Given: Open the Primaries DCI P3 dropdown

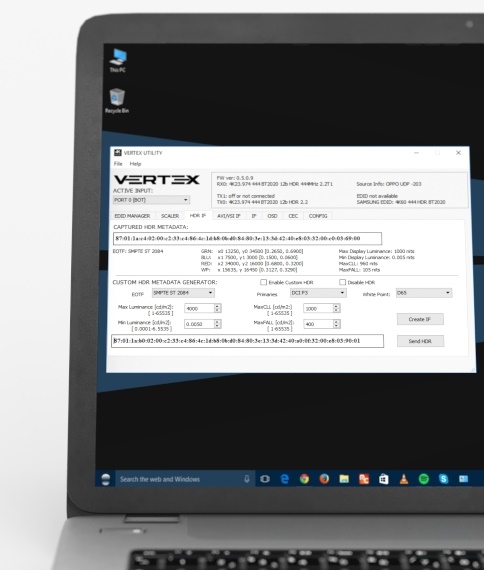Looking at the screenshot, I should tap(318, 293).
